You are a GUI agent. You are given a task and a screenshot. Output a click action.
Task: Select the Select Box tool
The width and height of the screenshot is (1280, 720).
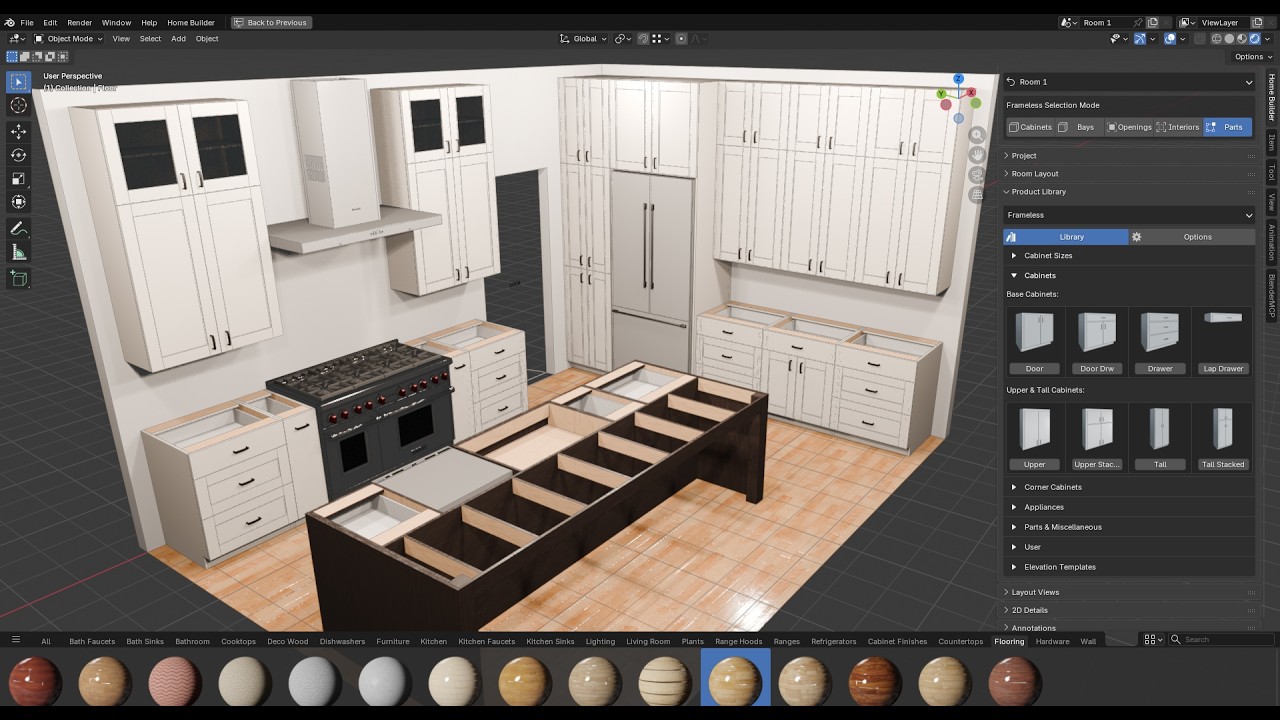click(18, 82)
